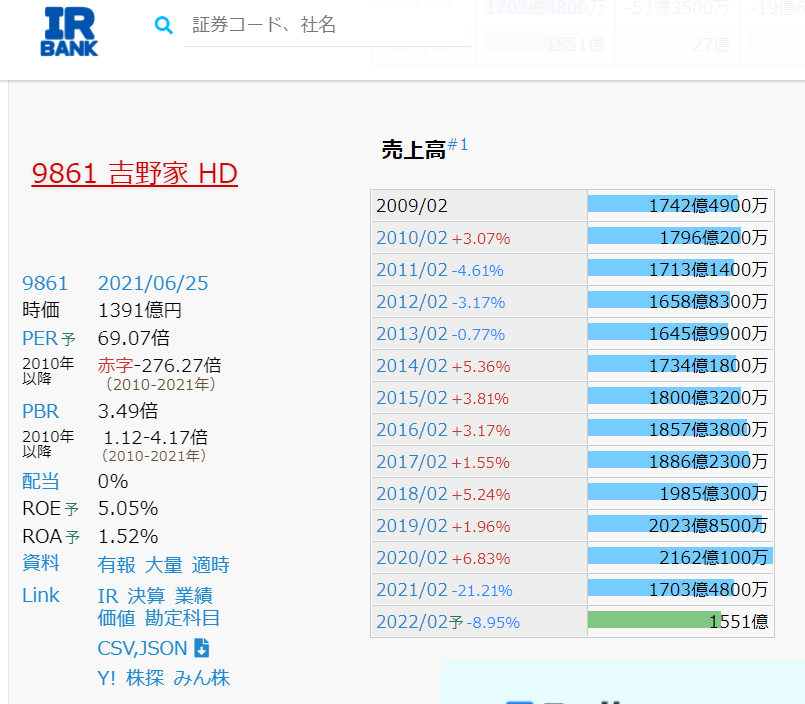
Task: Click the 3.49倍 PBR value
Action: click(x=128, y=411)
